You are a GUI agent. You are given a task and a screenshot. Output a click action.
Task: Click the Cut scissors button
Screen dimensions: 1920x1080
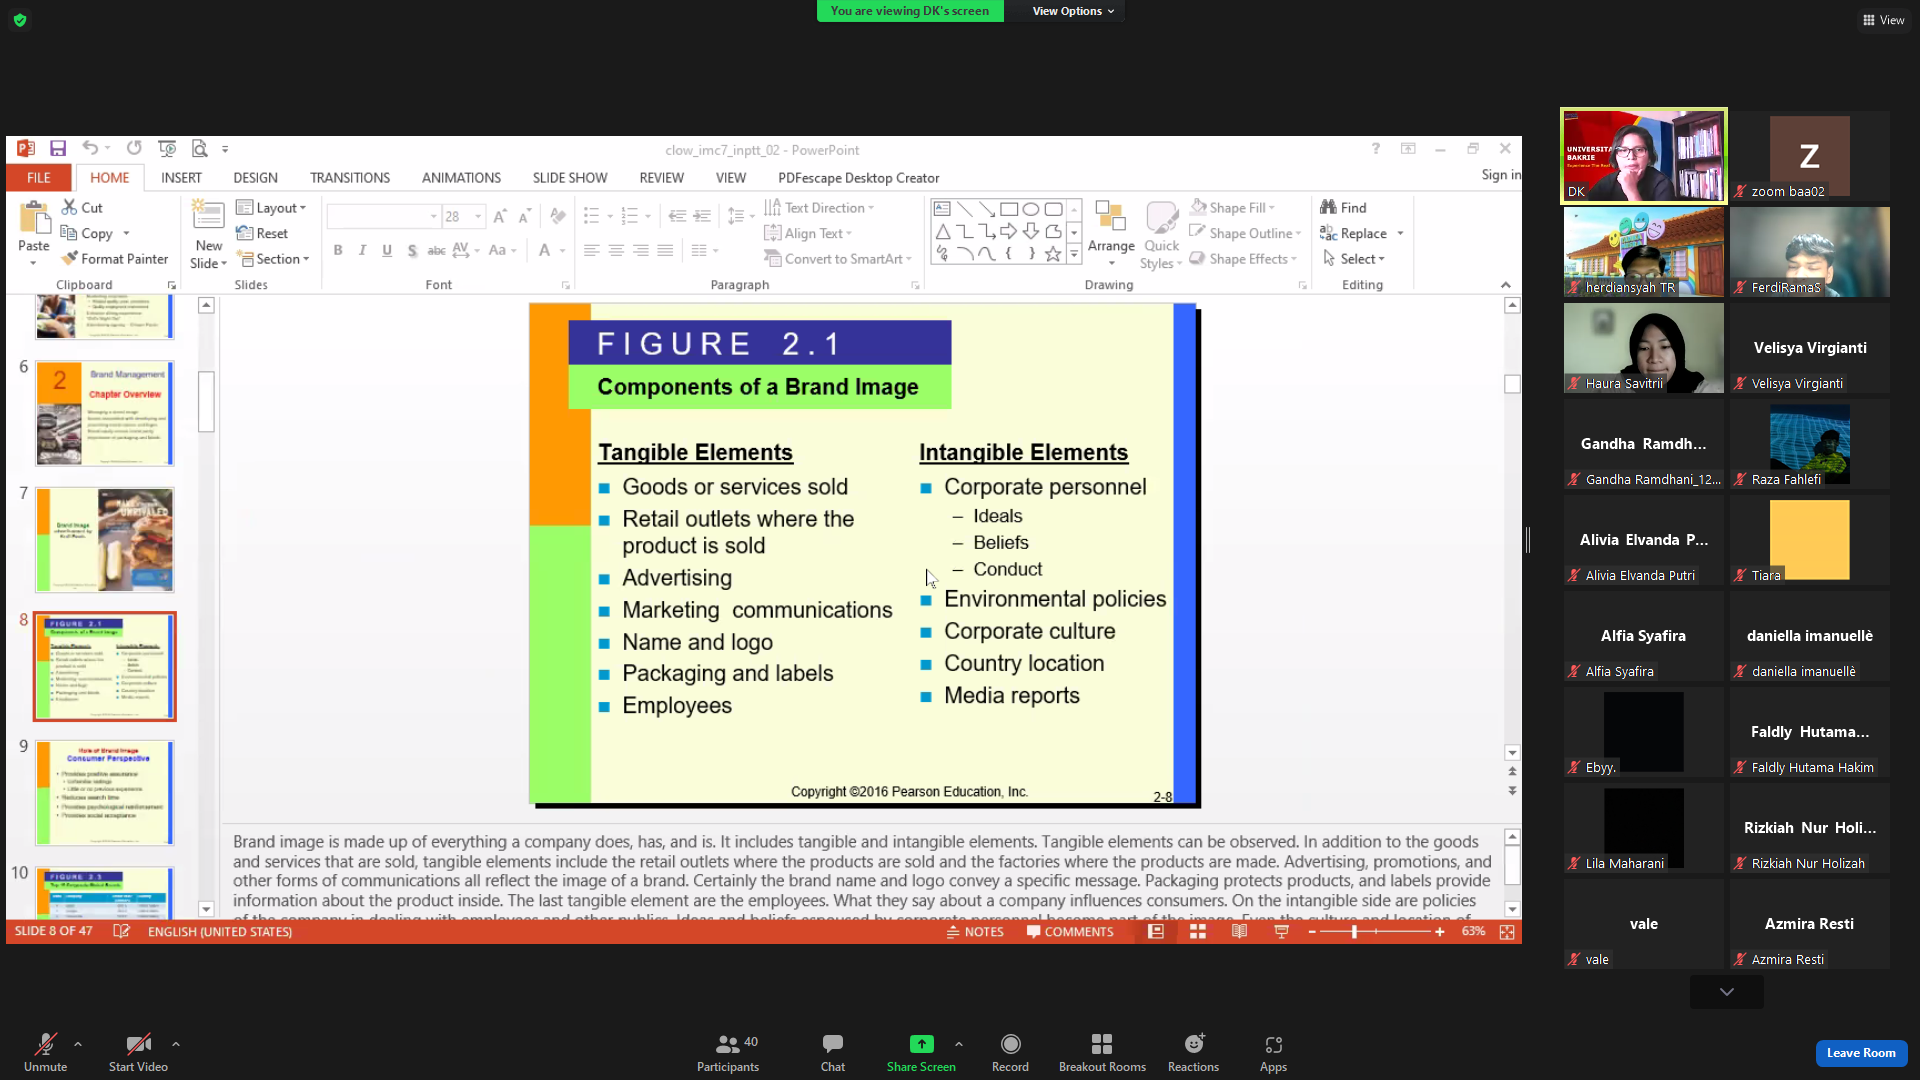coord(82,207)
